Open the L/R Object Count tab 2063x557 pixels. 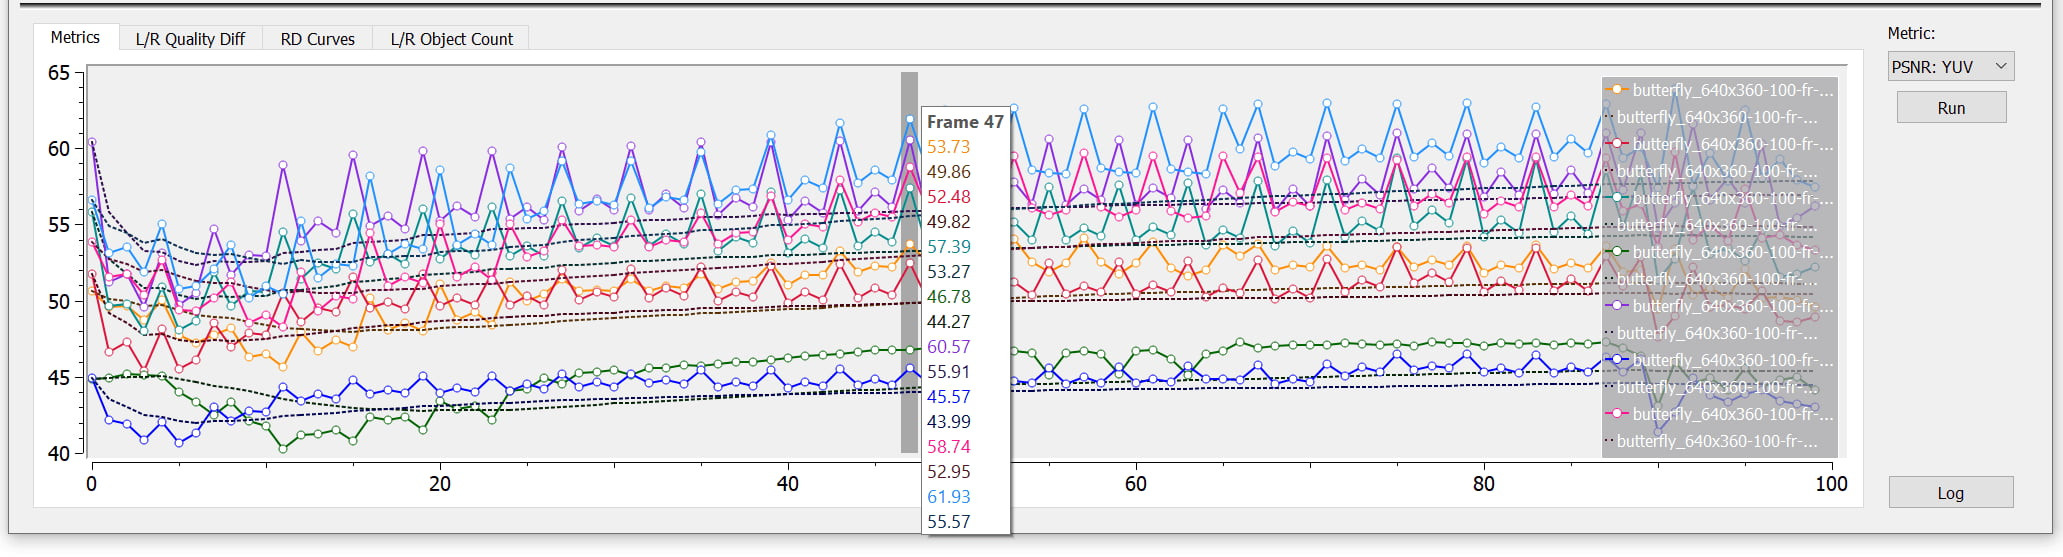pos(451,39)
